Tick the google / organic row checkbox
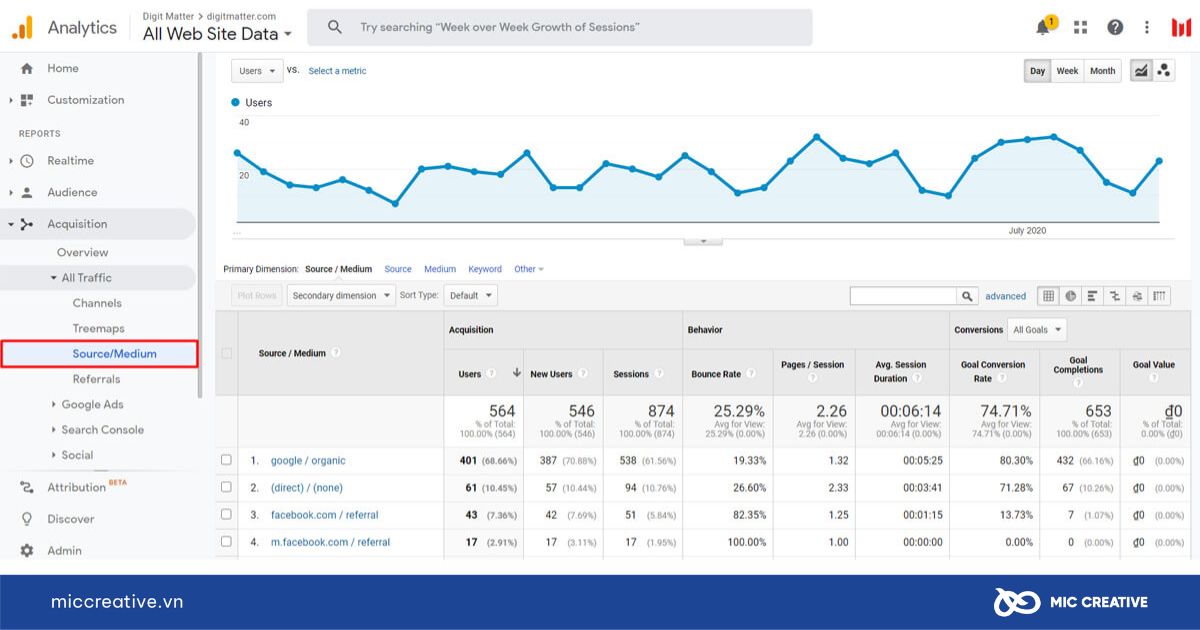Screen dimensions: 1200x630 [x=226, y=460]
